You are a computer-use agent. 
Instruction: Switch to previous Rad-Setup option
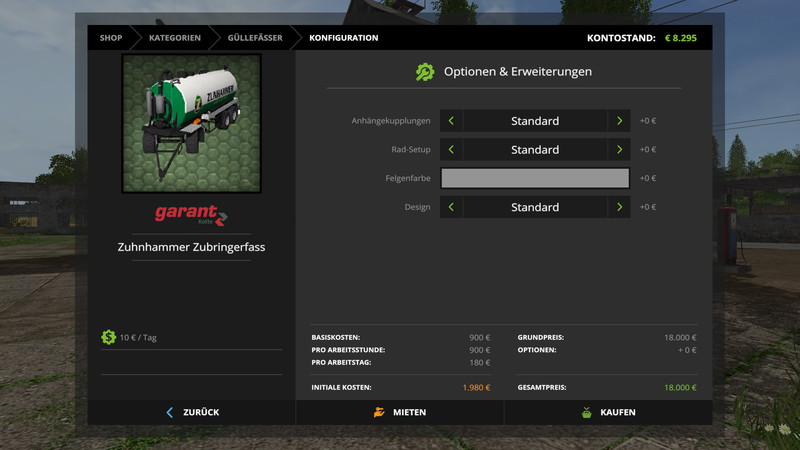point(451,150)
